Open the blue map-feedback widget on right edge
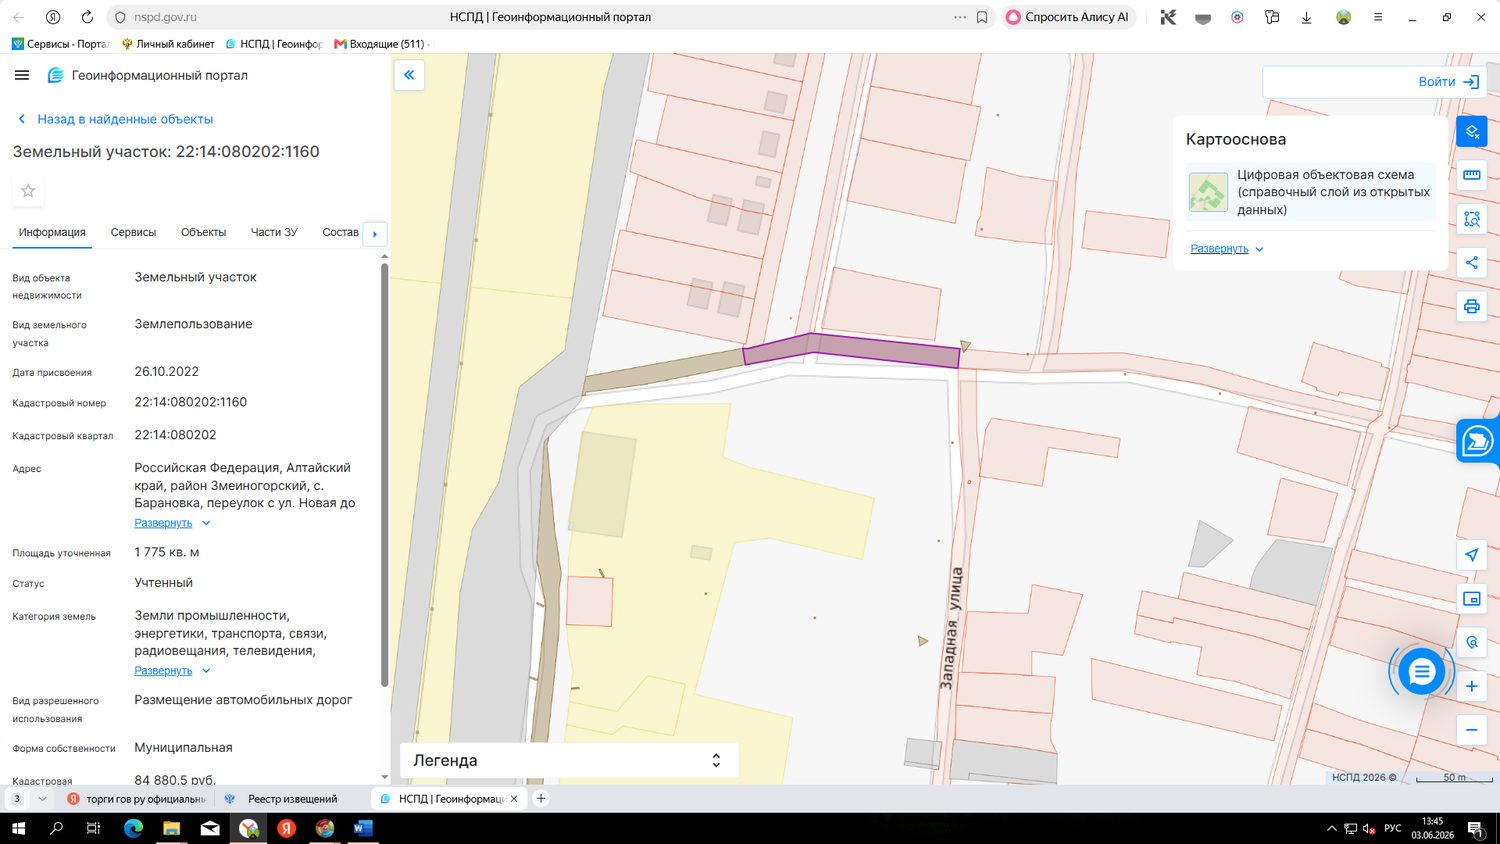Image resolution: width=1500 pixels, height=844 pixels. (1478, 441)
